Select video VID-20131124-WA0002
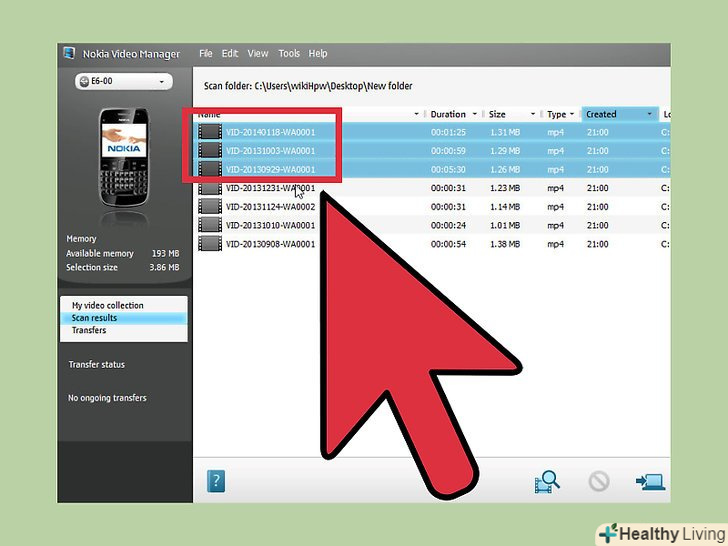 271,207
